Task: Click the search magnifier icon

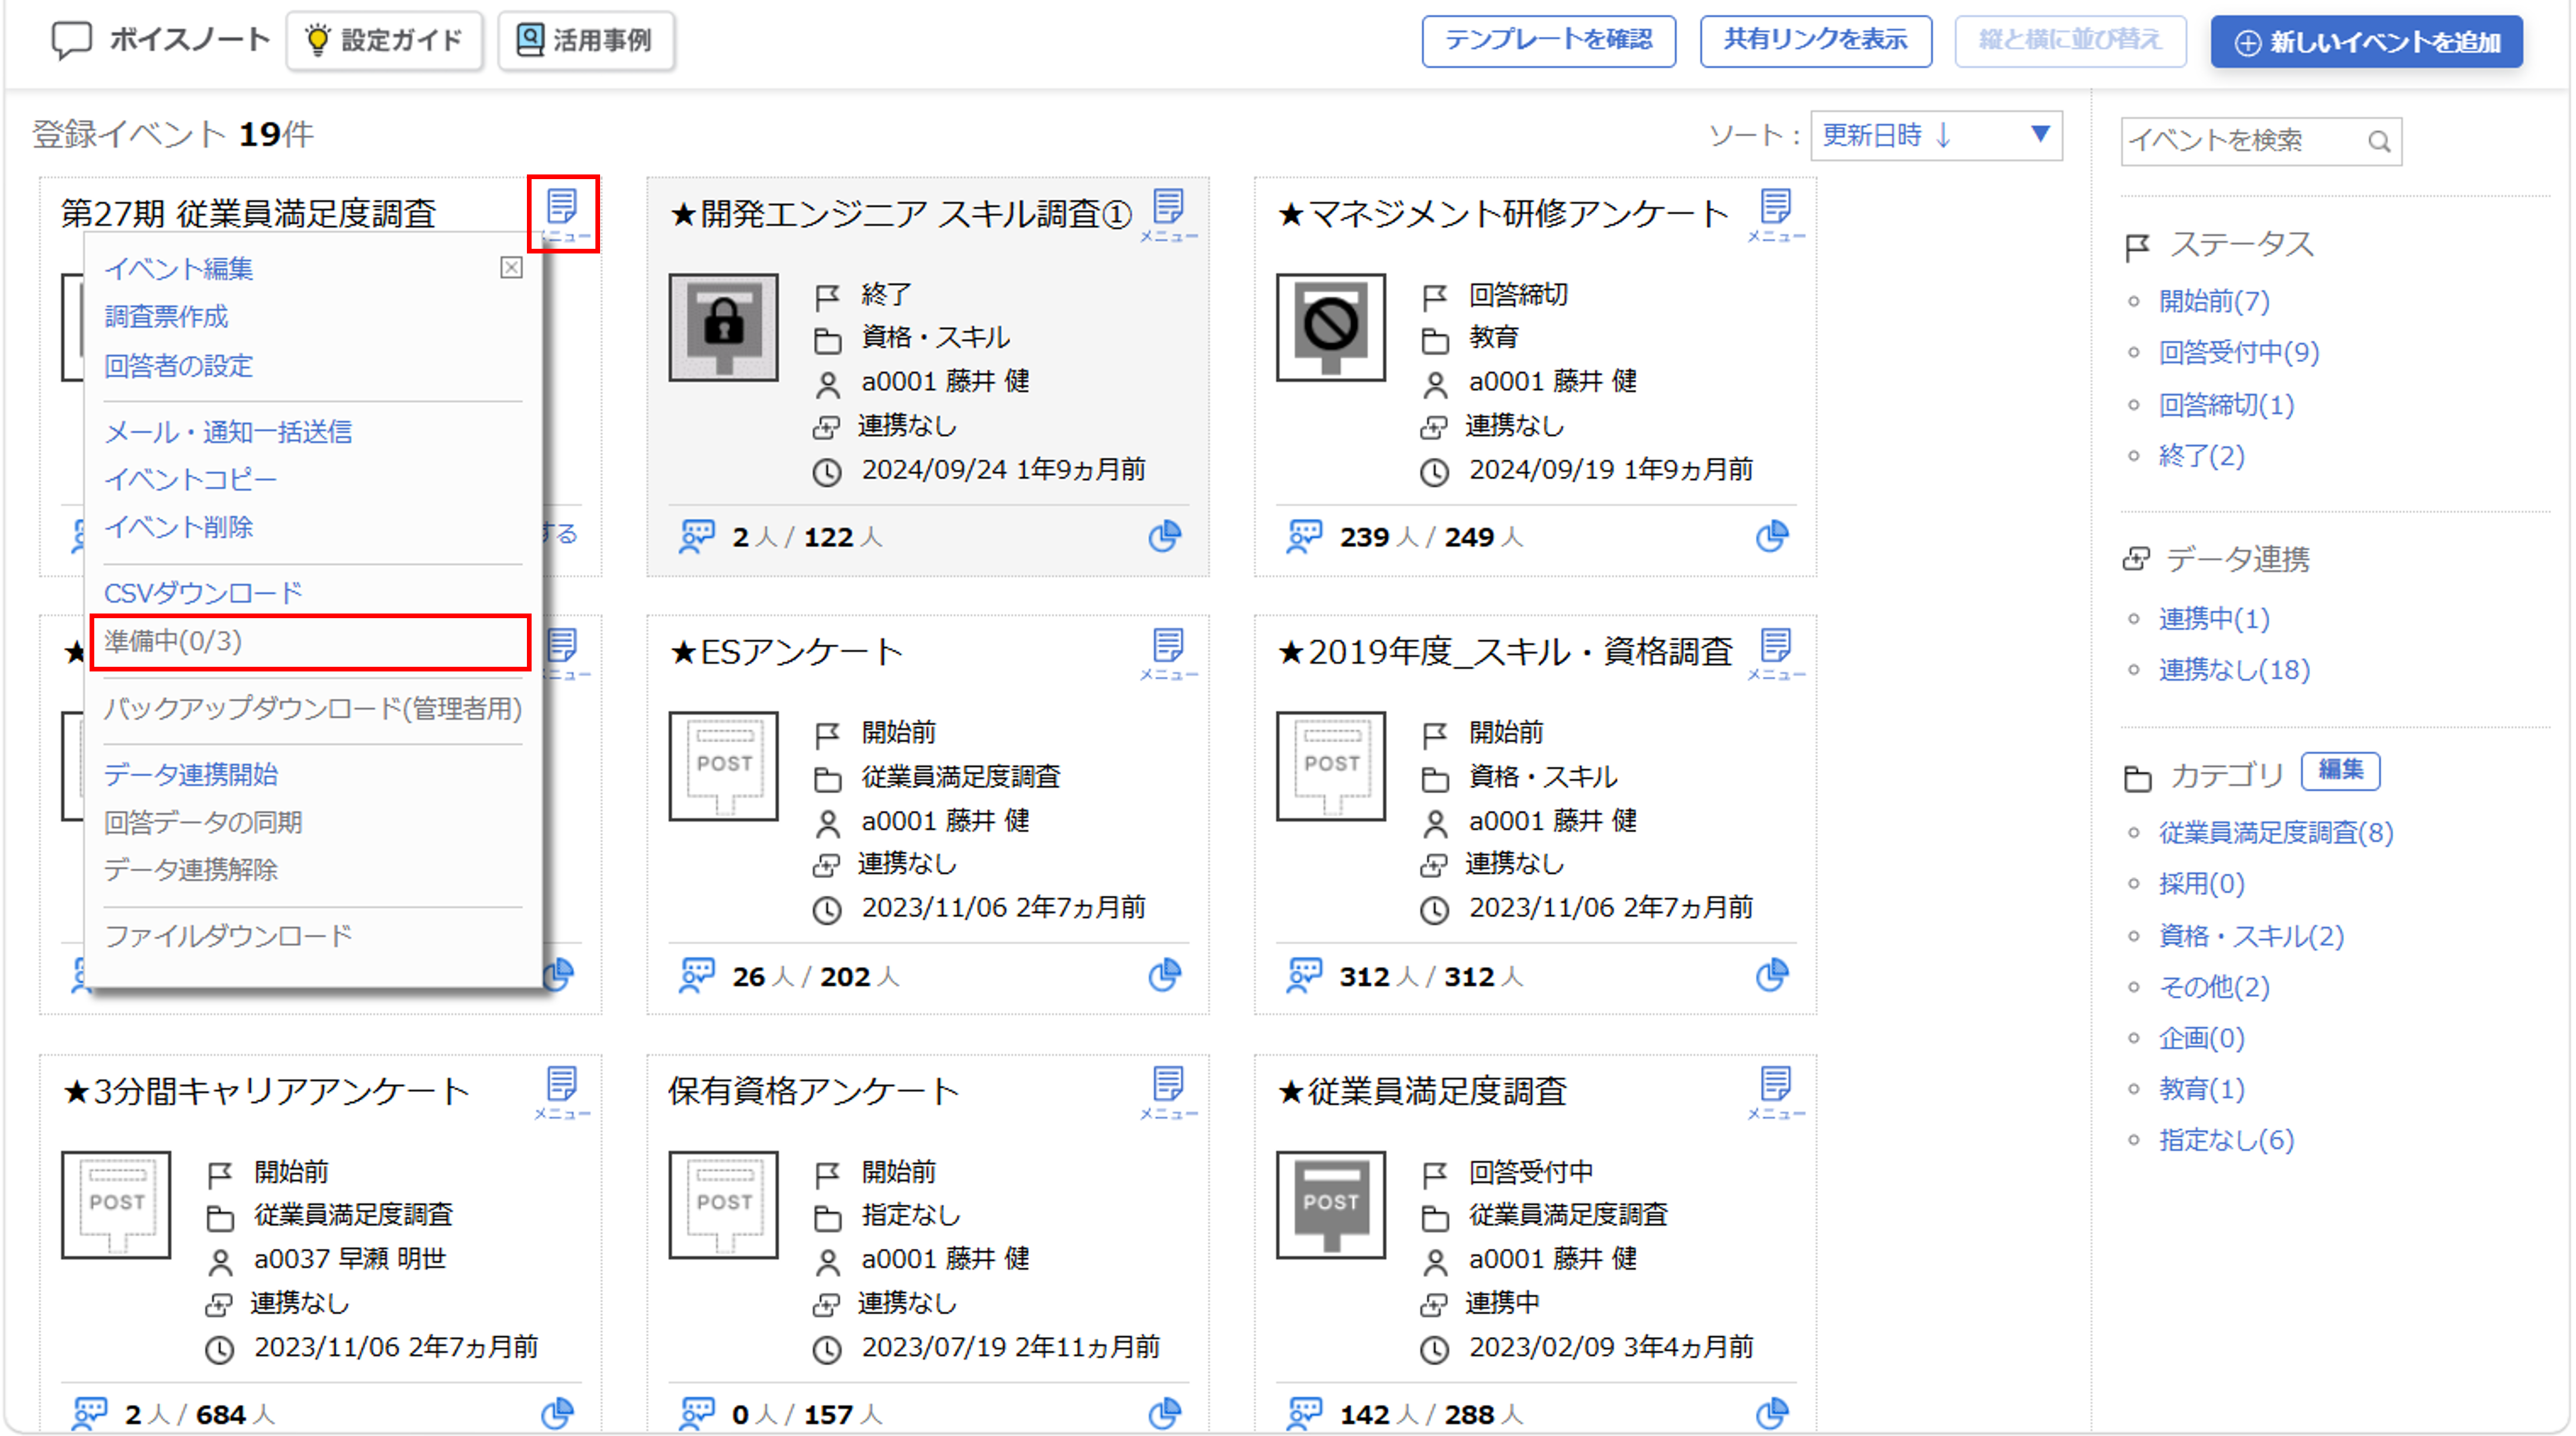Action: point(2379,141)
